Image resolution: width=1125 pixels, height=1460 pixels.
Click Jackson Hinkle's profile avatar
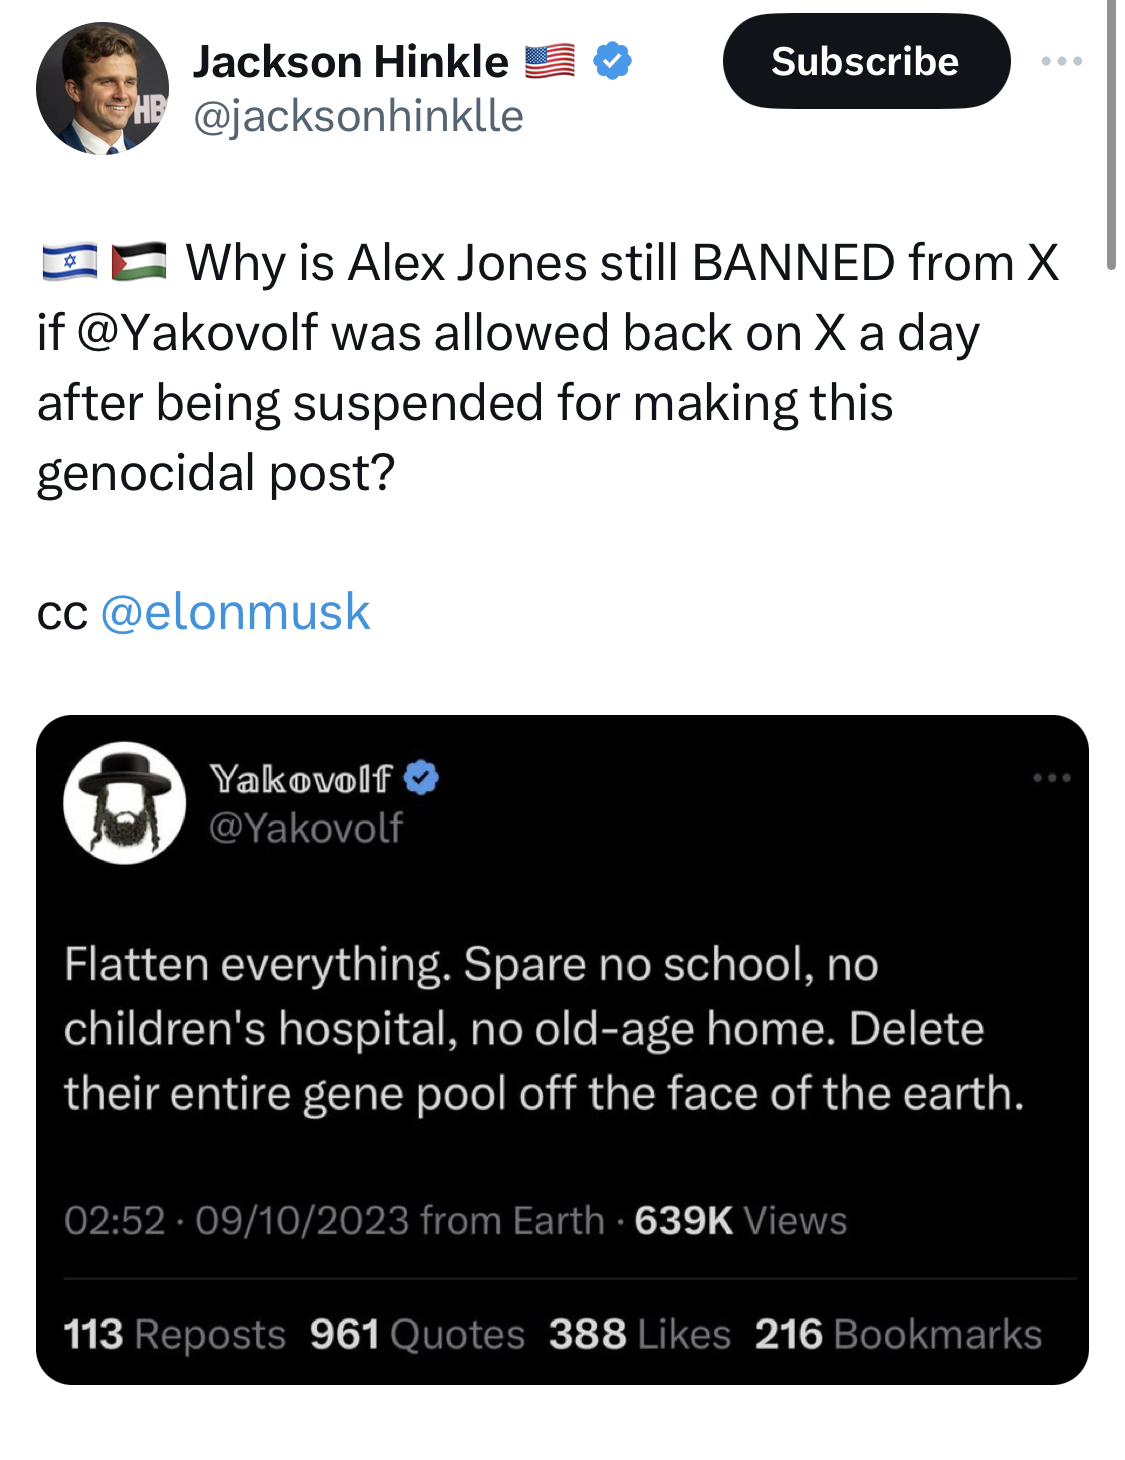coord(102,88)
